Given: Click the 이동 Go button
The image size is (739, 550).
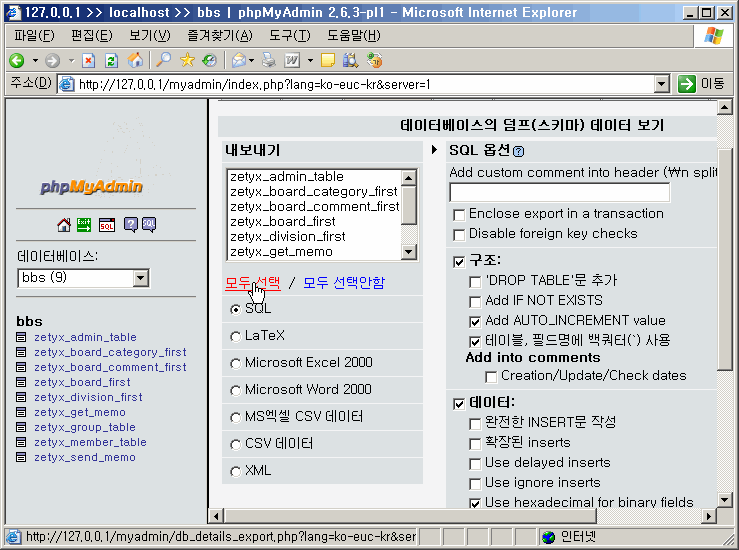Looking at the screenshot, I should click(701, 84).
